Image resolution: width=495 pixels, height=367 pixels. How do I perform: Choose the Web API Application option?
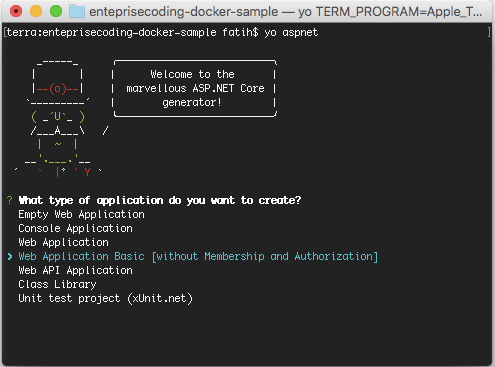(75, 271)
